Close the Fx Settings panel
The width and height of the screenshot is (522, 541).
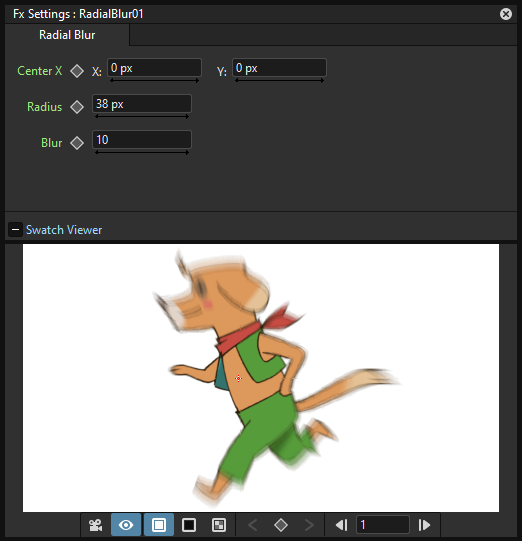(505, 14)
